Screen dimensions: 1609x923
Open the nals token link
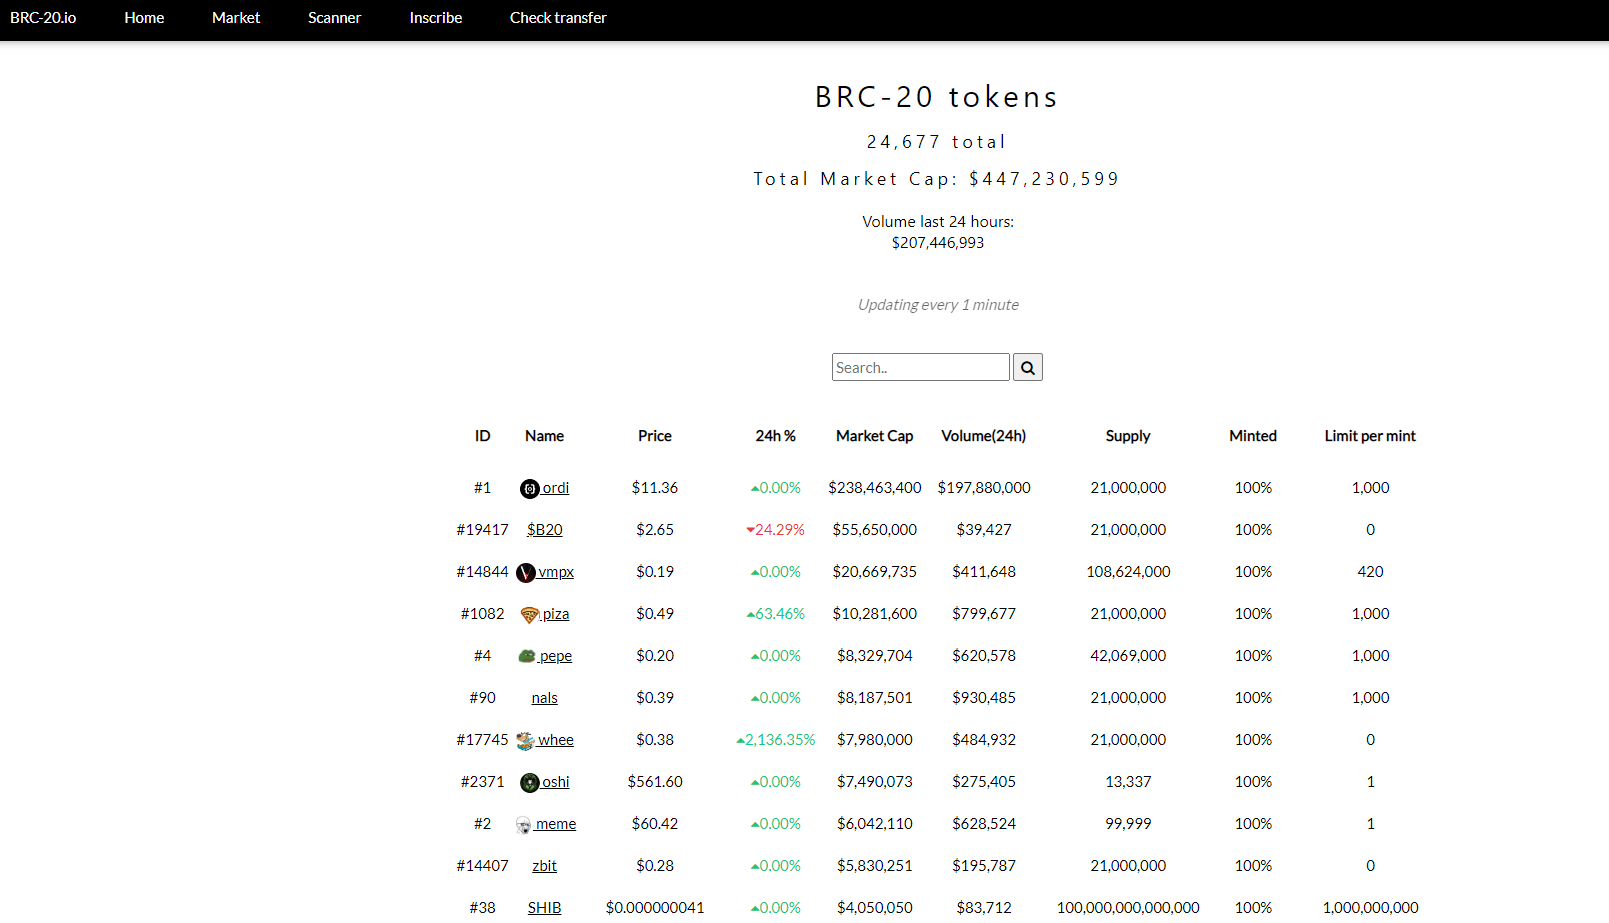(545, 698)
